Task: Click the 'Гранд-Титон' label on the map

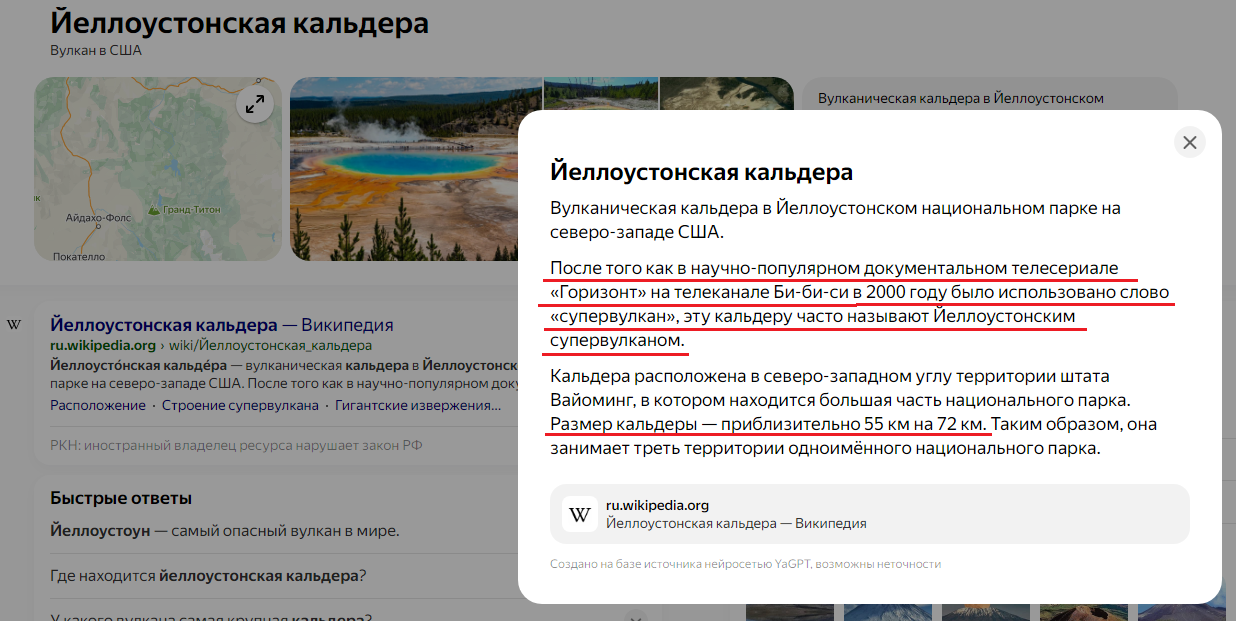Action: coord(191,210)
